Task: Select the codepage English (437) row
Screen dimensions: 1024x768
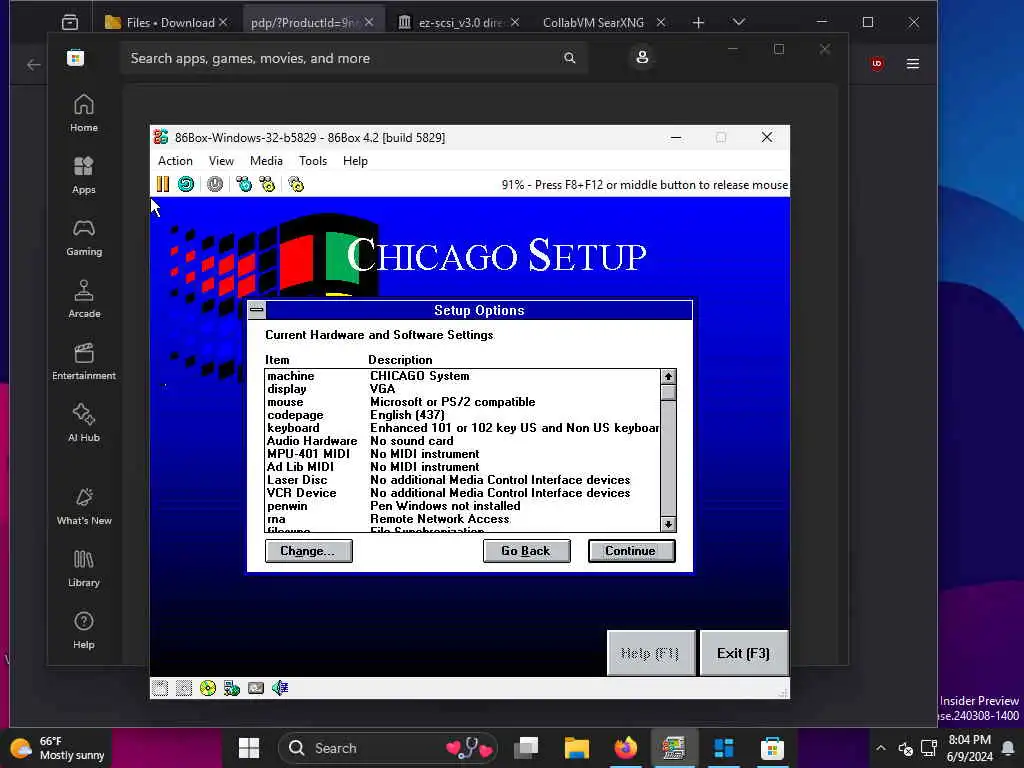Action: (x=462, y=415)
